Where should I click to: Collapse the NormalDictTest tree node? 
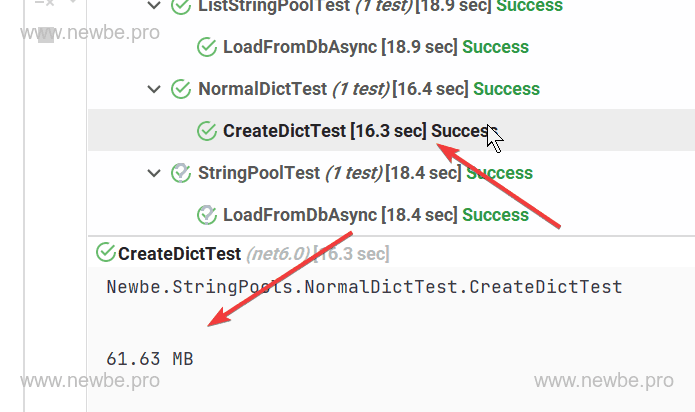[x=153, y=89]
